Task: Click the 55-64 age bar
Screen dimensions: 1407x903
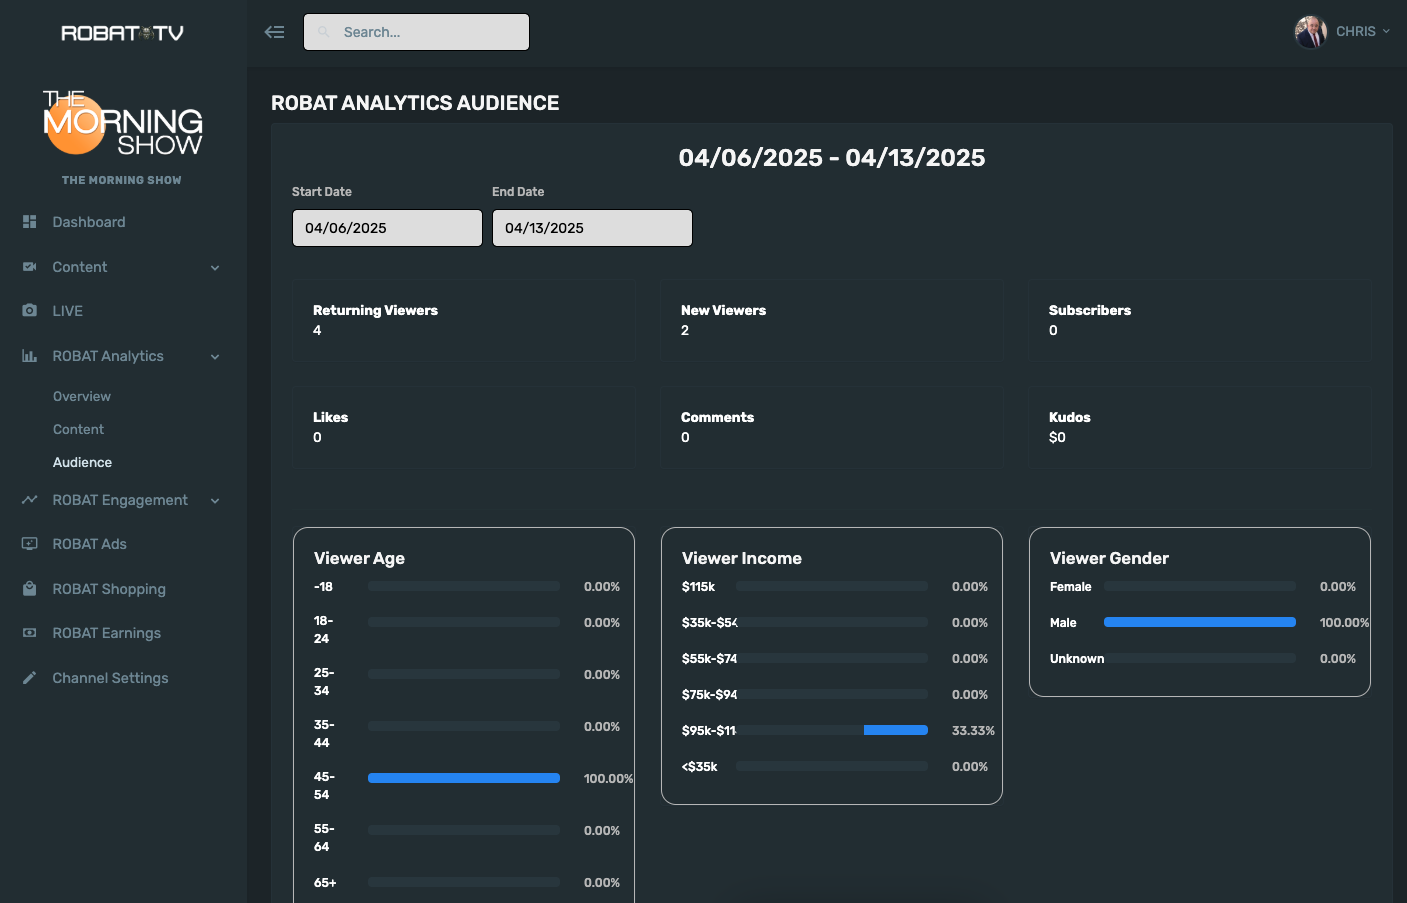Action: [464, 830]
